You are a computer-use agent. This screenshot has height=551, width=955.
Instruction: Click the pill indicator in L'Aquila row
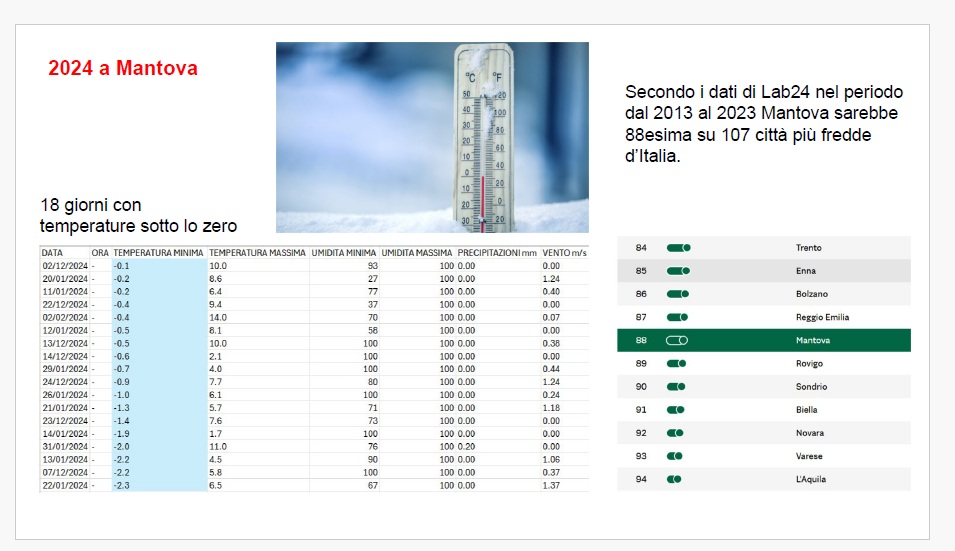point(674,480)
